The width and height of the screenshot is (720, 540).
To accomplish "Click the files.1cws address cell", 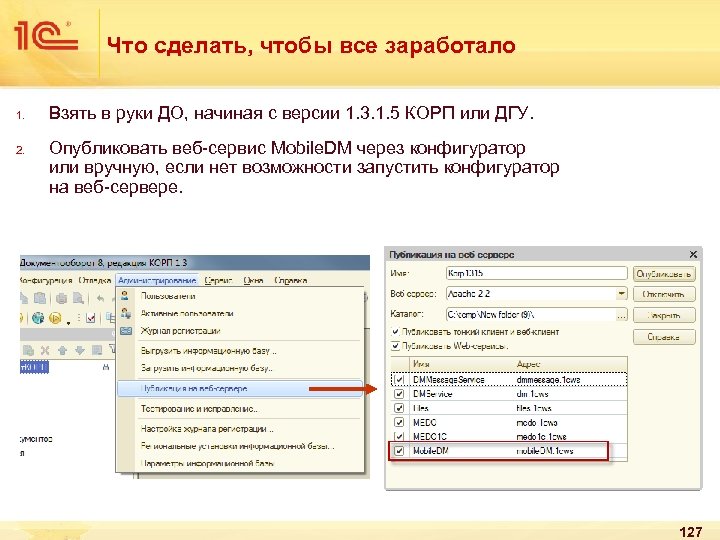I will (x=534, y=408).
